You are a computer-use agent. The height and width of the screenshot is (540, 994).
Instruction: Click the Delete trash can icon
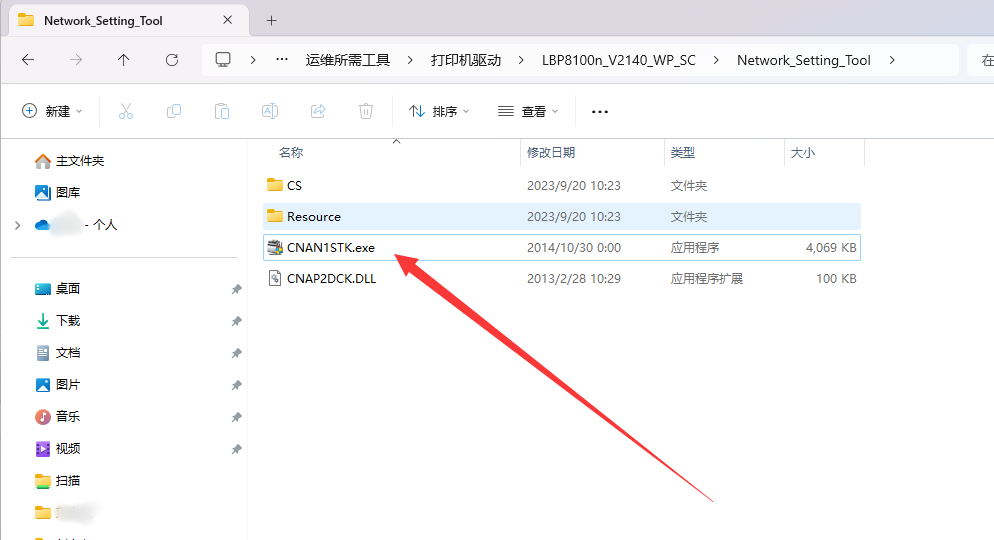coord(366,112)
